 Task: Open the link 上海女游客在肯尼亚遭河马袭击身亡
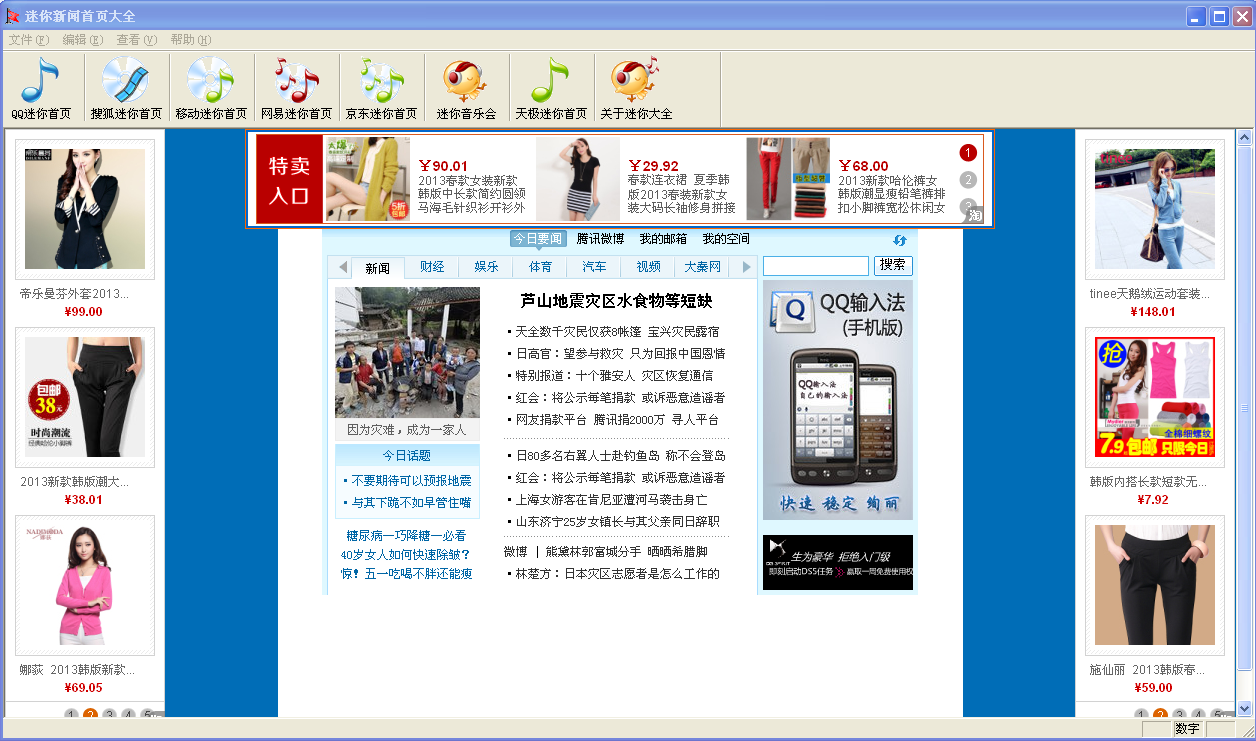611,499
